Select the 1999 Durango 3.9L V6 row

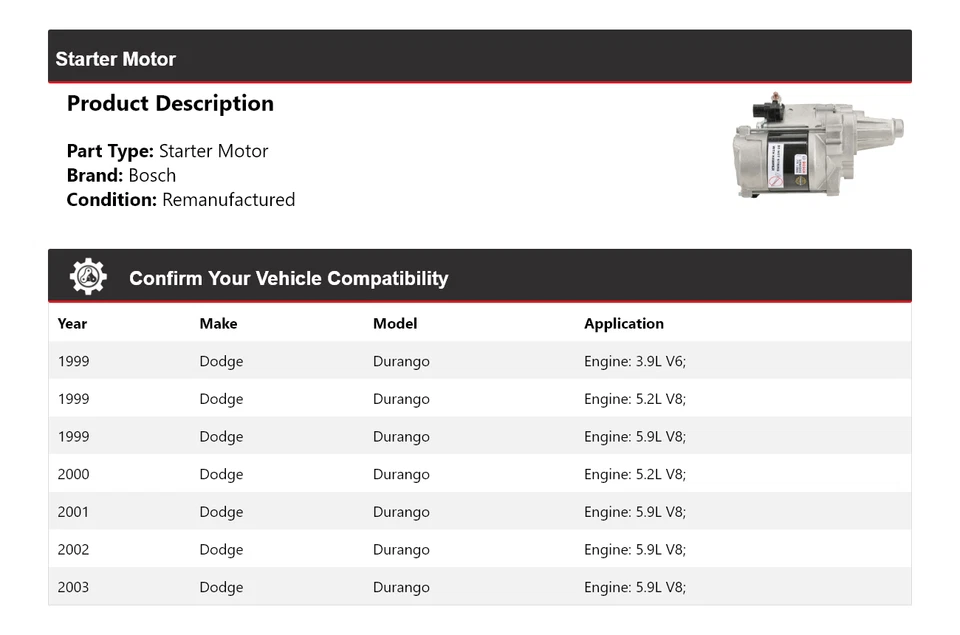pyautogui.click(x=479, y=361)
